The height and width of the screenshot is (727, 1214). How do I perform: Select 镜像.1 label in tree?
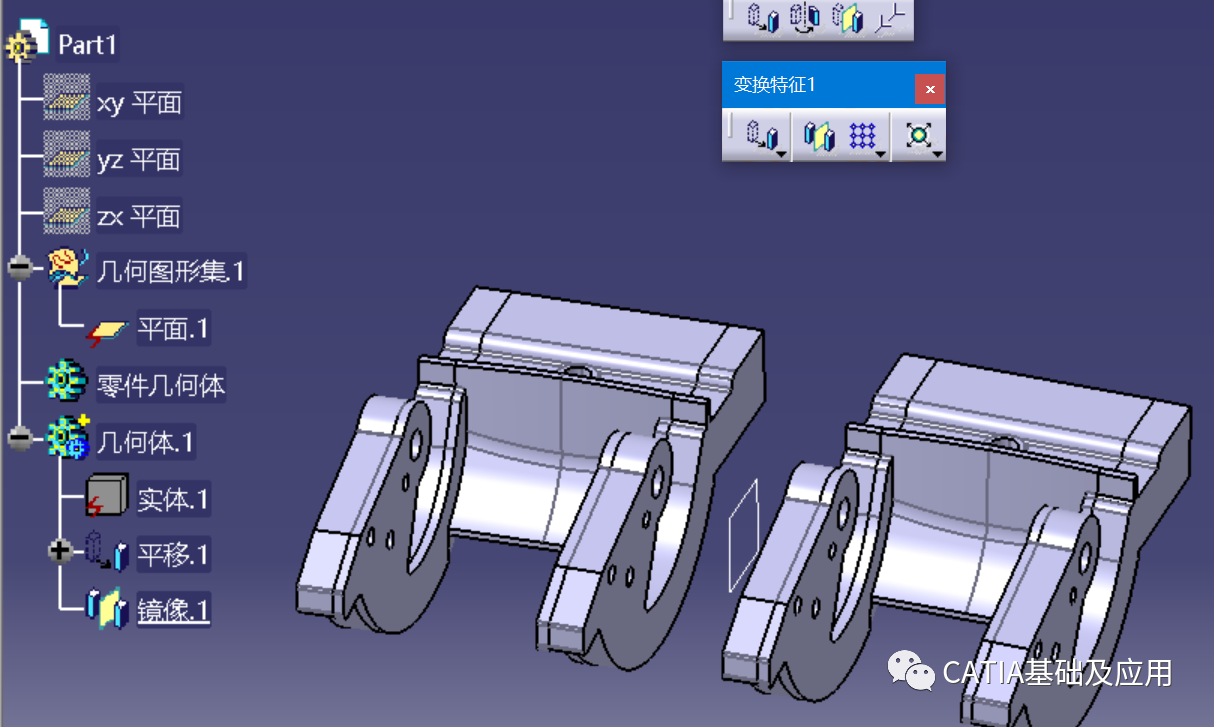[174, 611]
